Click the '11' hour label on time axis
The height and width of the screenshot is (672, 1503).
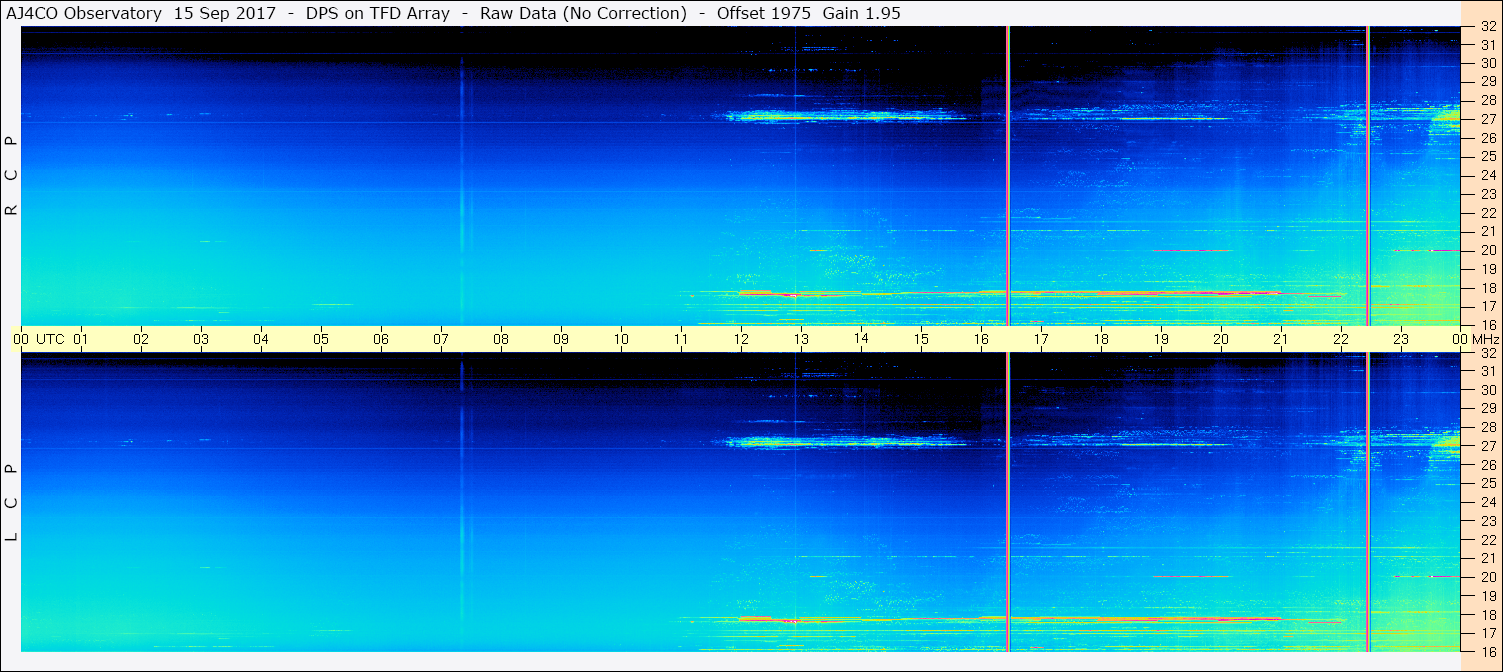[x=681, y=339]
